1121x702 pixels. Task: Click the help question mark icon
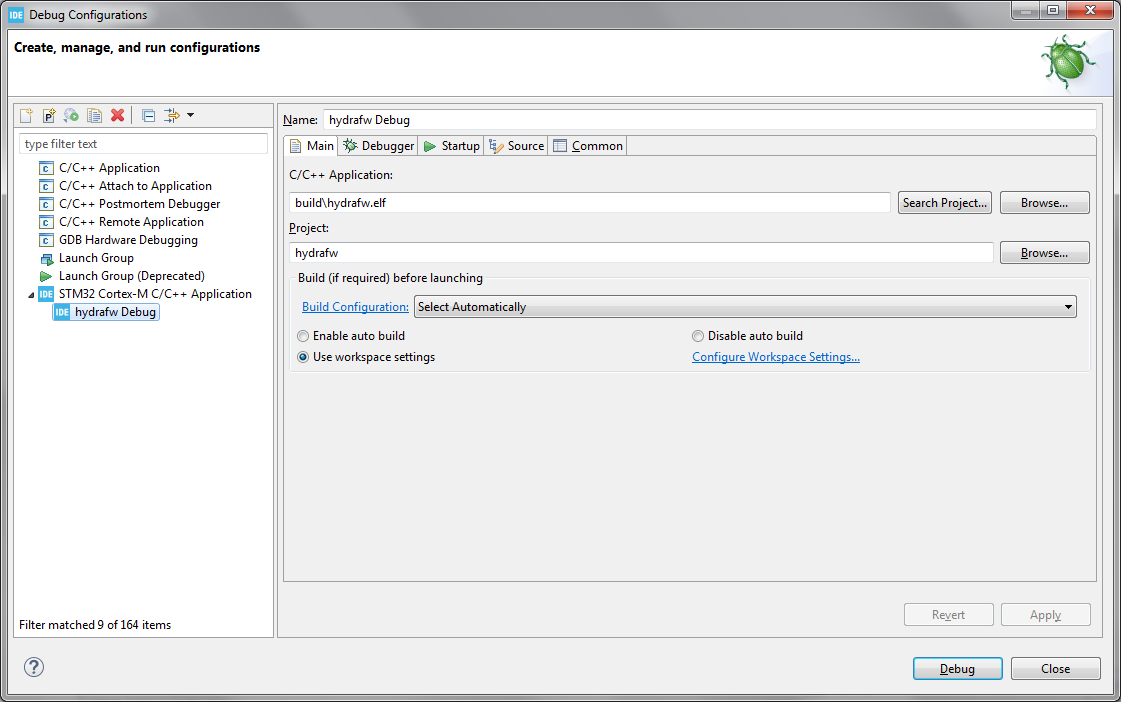tap(33, 667)
